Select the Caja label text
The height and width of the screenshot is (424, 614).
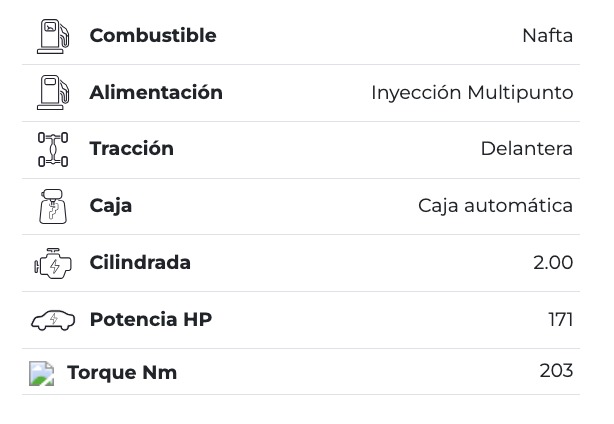pos(110,206)
